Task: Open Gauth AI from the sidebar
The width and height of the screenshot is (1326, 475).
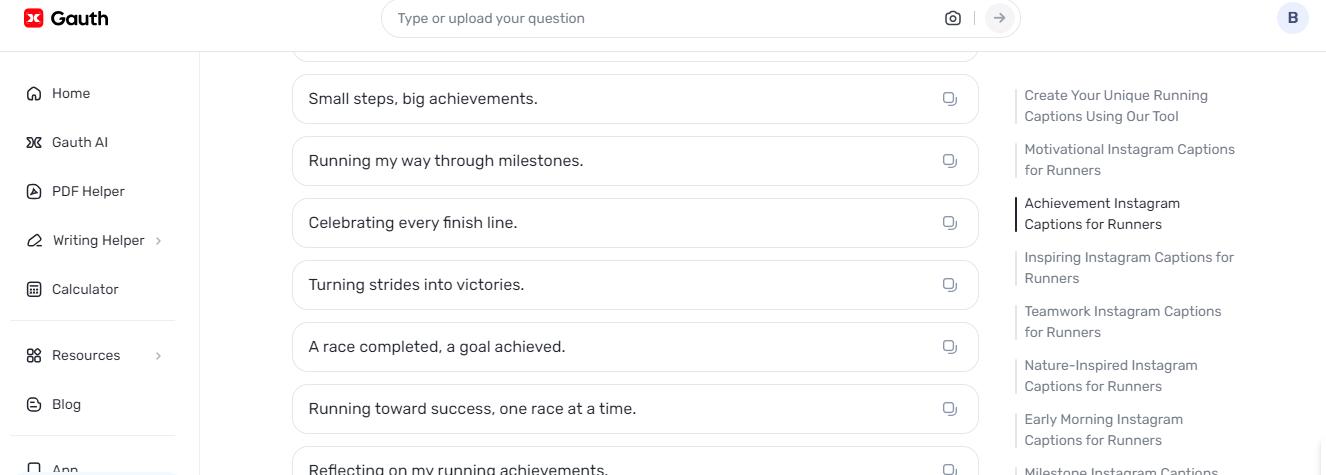Action: [79, 142]
